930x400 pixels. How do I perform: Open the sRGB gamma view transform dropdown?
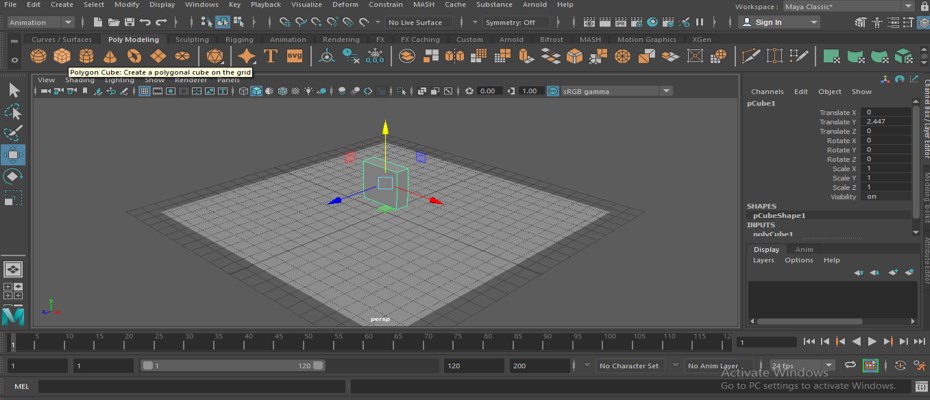[615, 91]
